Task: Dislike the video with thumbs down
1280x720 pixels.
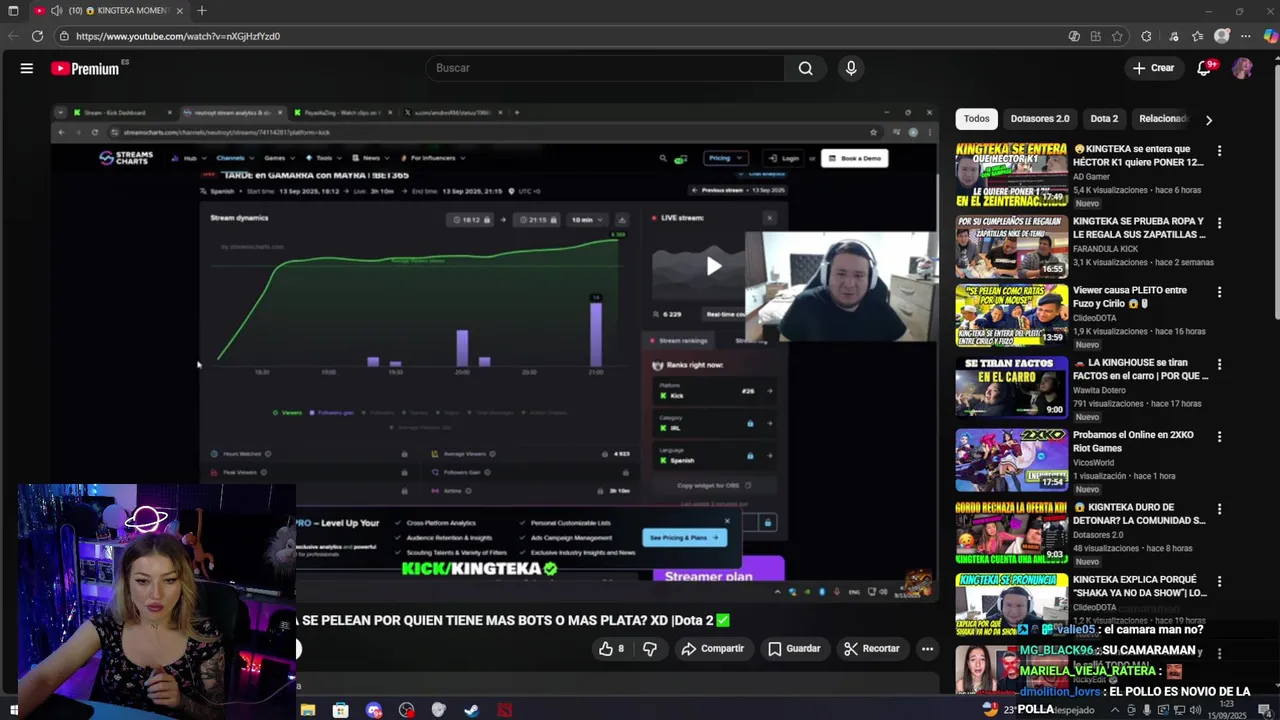Action: click(x=650, y=649)
